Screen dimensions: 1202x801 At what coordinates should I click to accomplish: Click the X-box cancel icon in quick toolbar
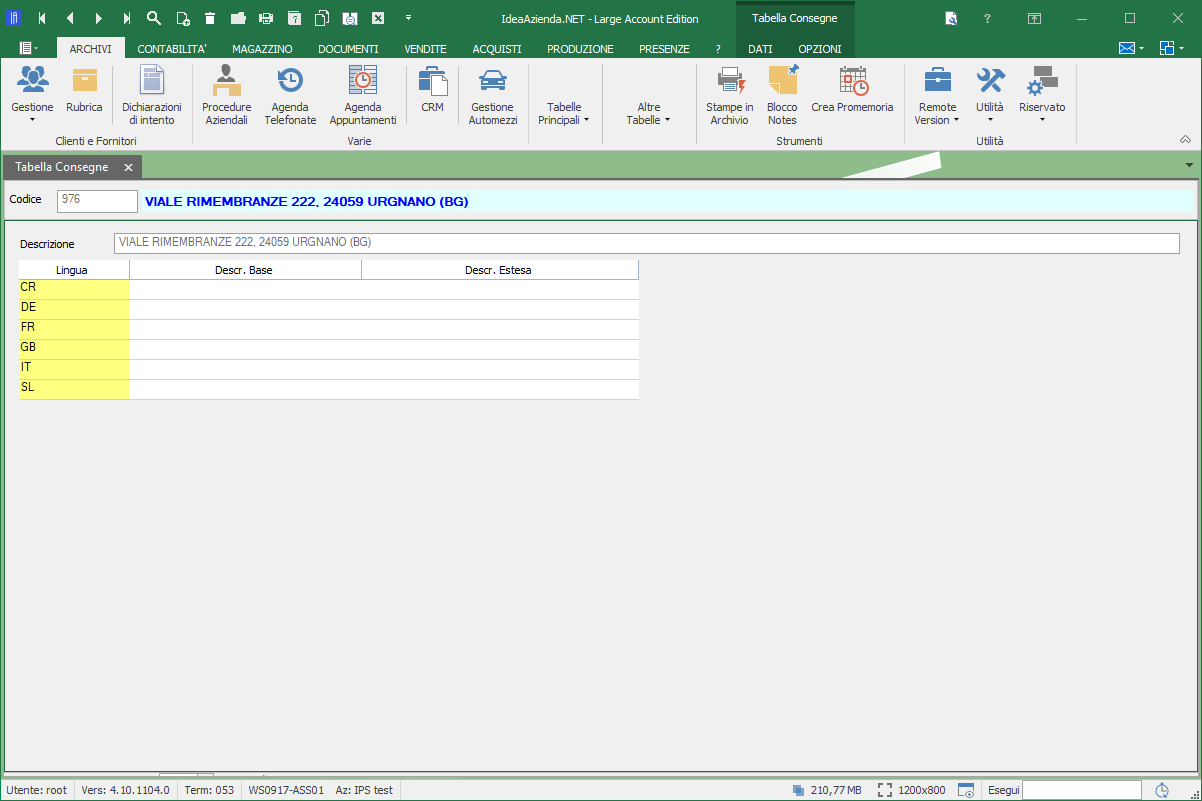pos(378,18)
